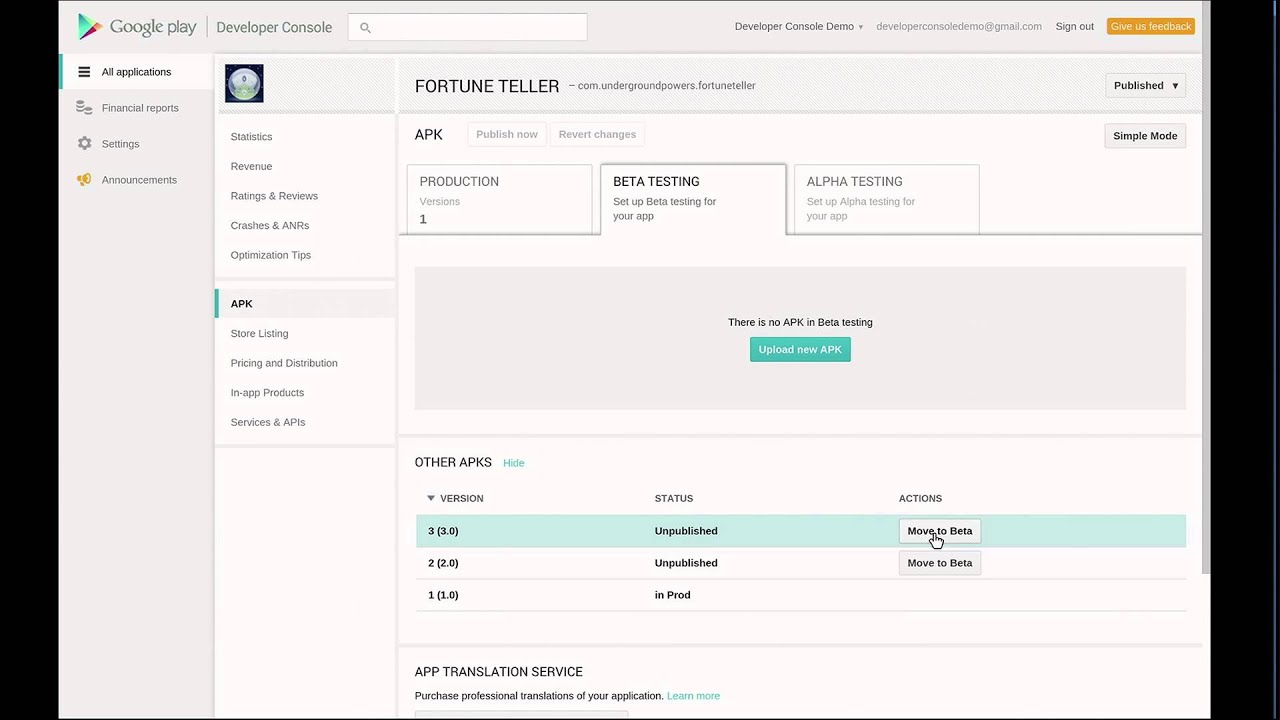Focus the top search input field
Viewport: 1280px width, 720px height.
pos(468,27)
